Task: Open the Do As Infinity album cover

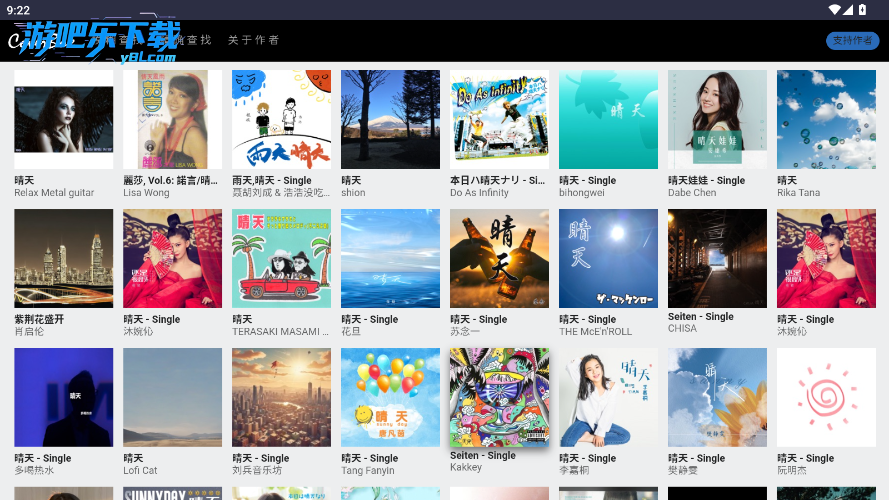Action: click(499, 120)
